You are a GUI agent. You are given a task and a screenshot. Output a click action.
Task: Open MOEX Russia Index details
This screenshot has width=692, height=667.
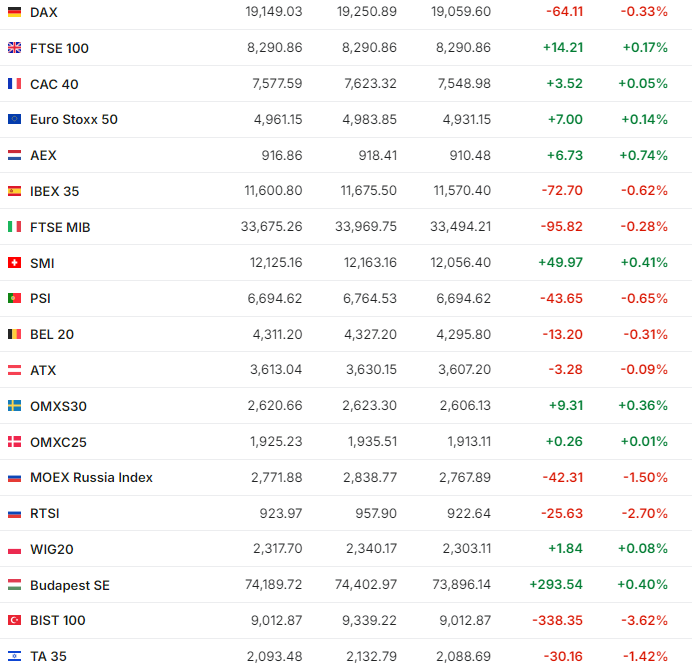(91, 478)
